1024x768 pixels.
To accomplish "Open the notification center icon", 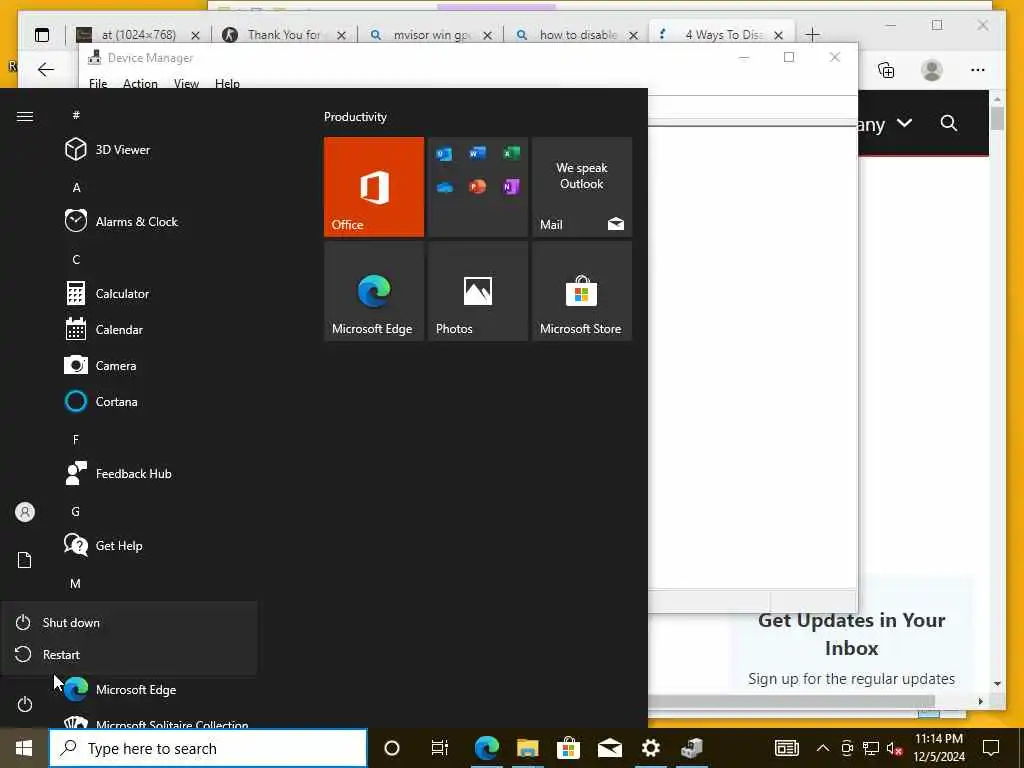I will tap(991, 748).
